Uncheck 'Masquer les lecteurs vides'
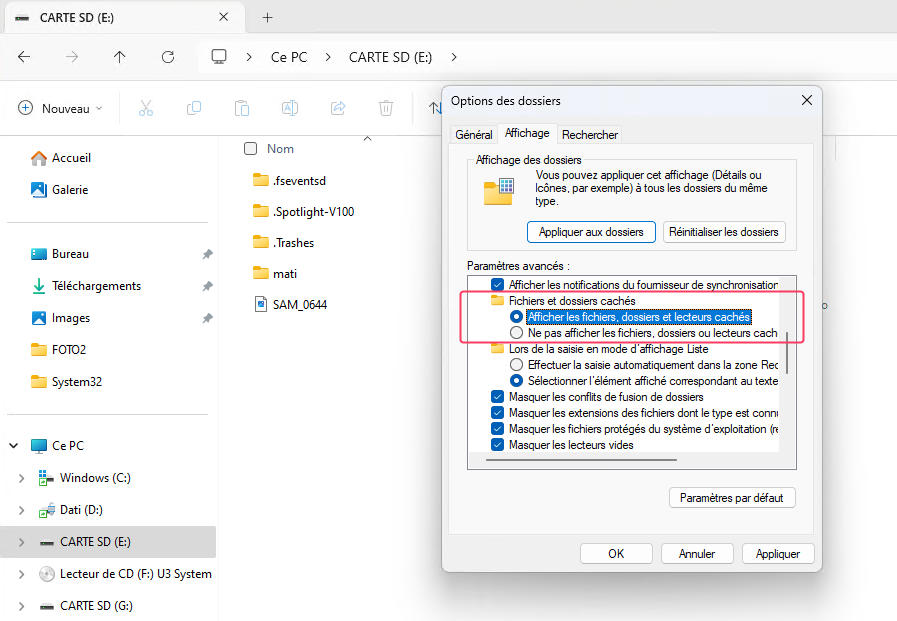The width and height of the screenshot is (897, 621). point(497,444)
